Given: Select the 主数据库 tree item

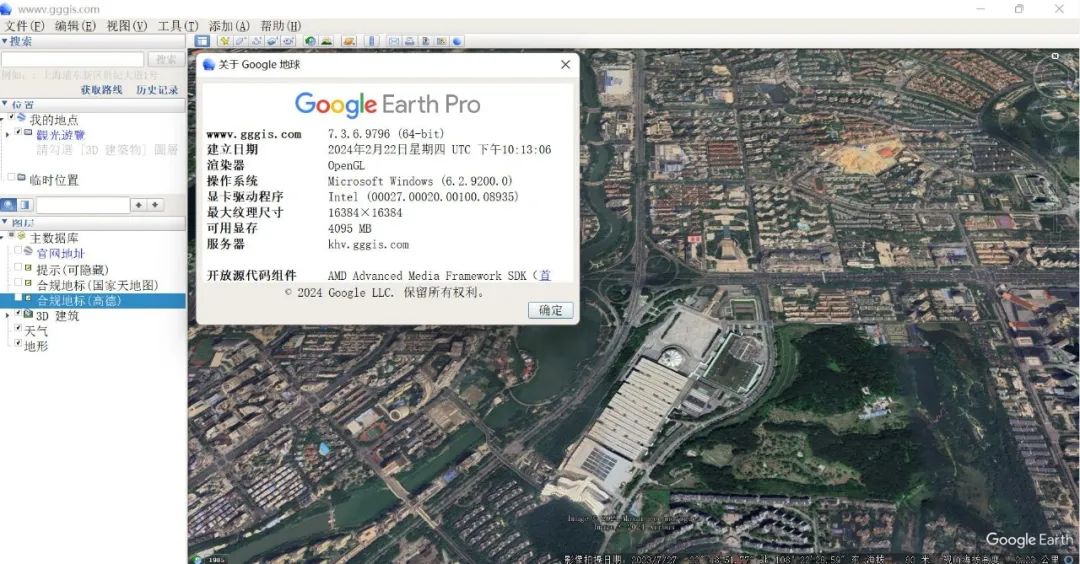Looking at the screenshot, I should 54,238.
